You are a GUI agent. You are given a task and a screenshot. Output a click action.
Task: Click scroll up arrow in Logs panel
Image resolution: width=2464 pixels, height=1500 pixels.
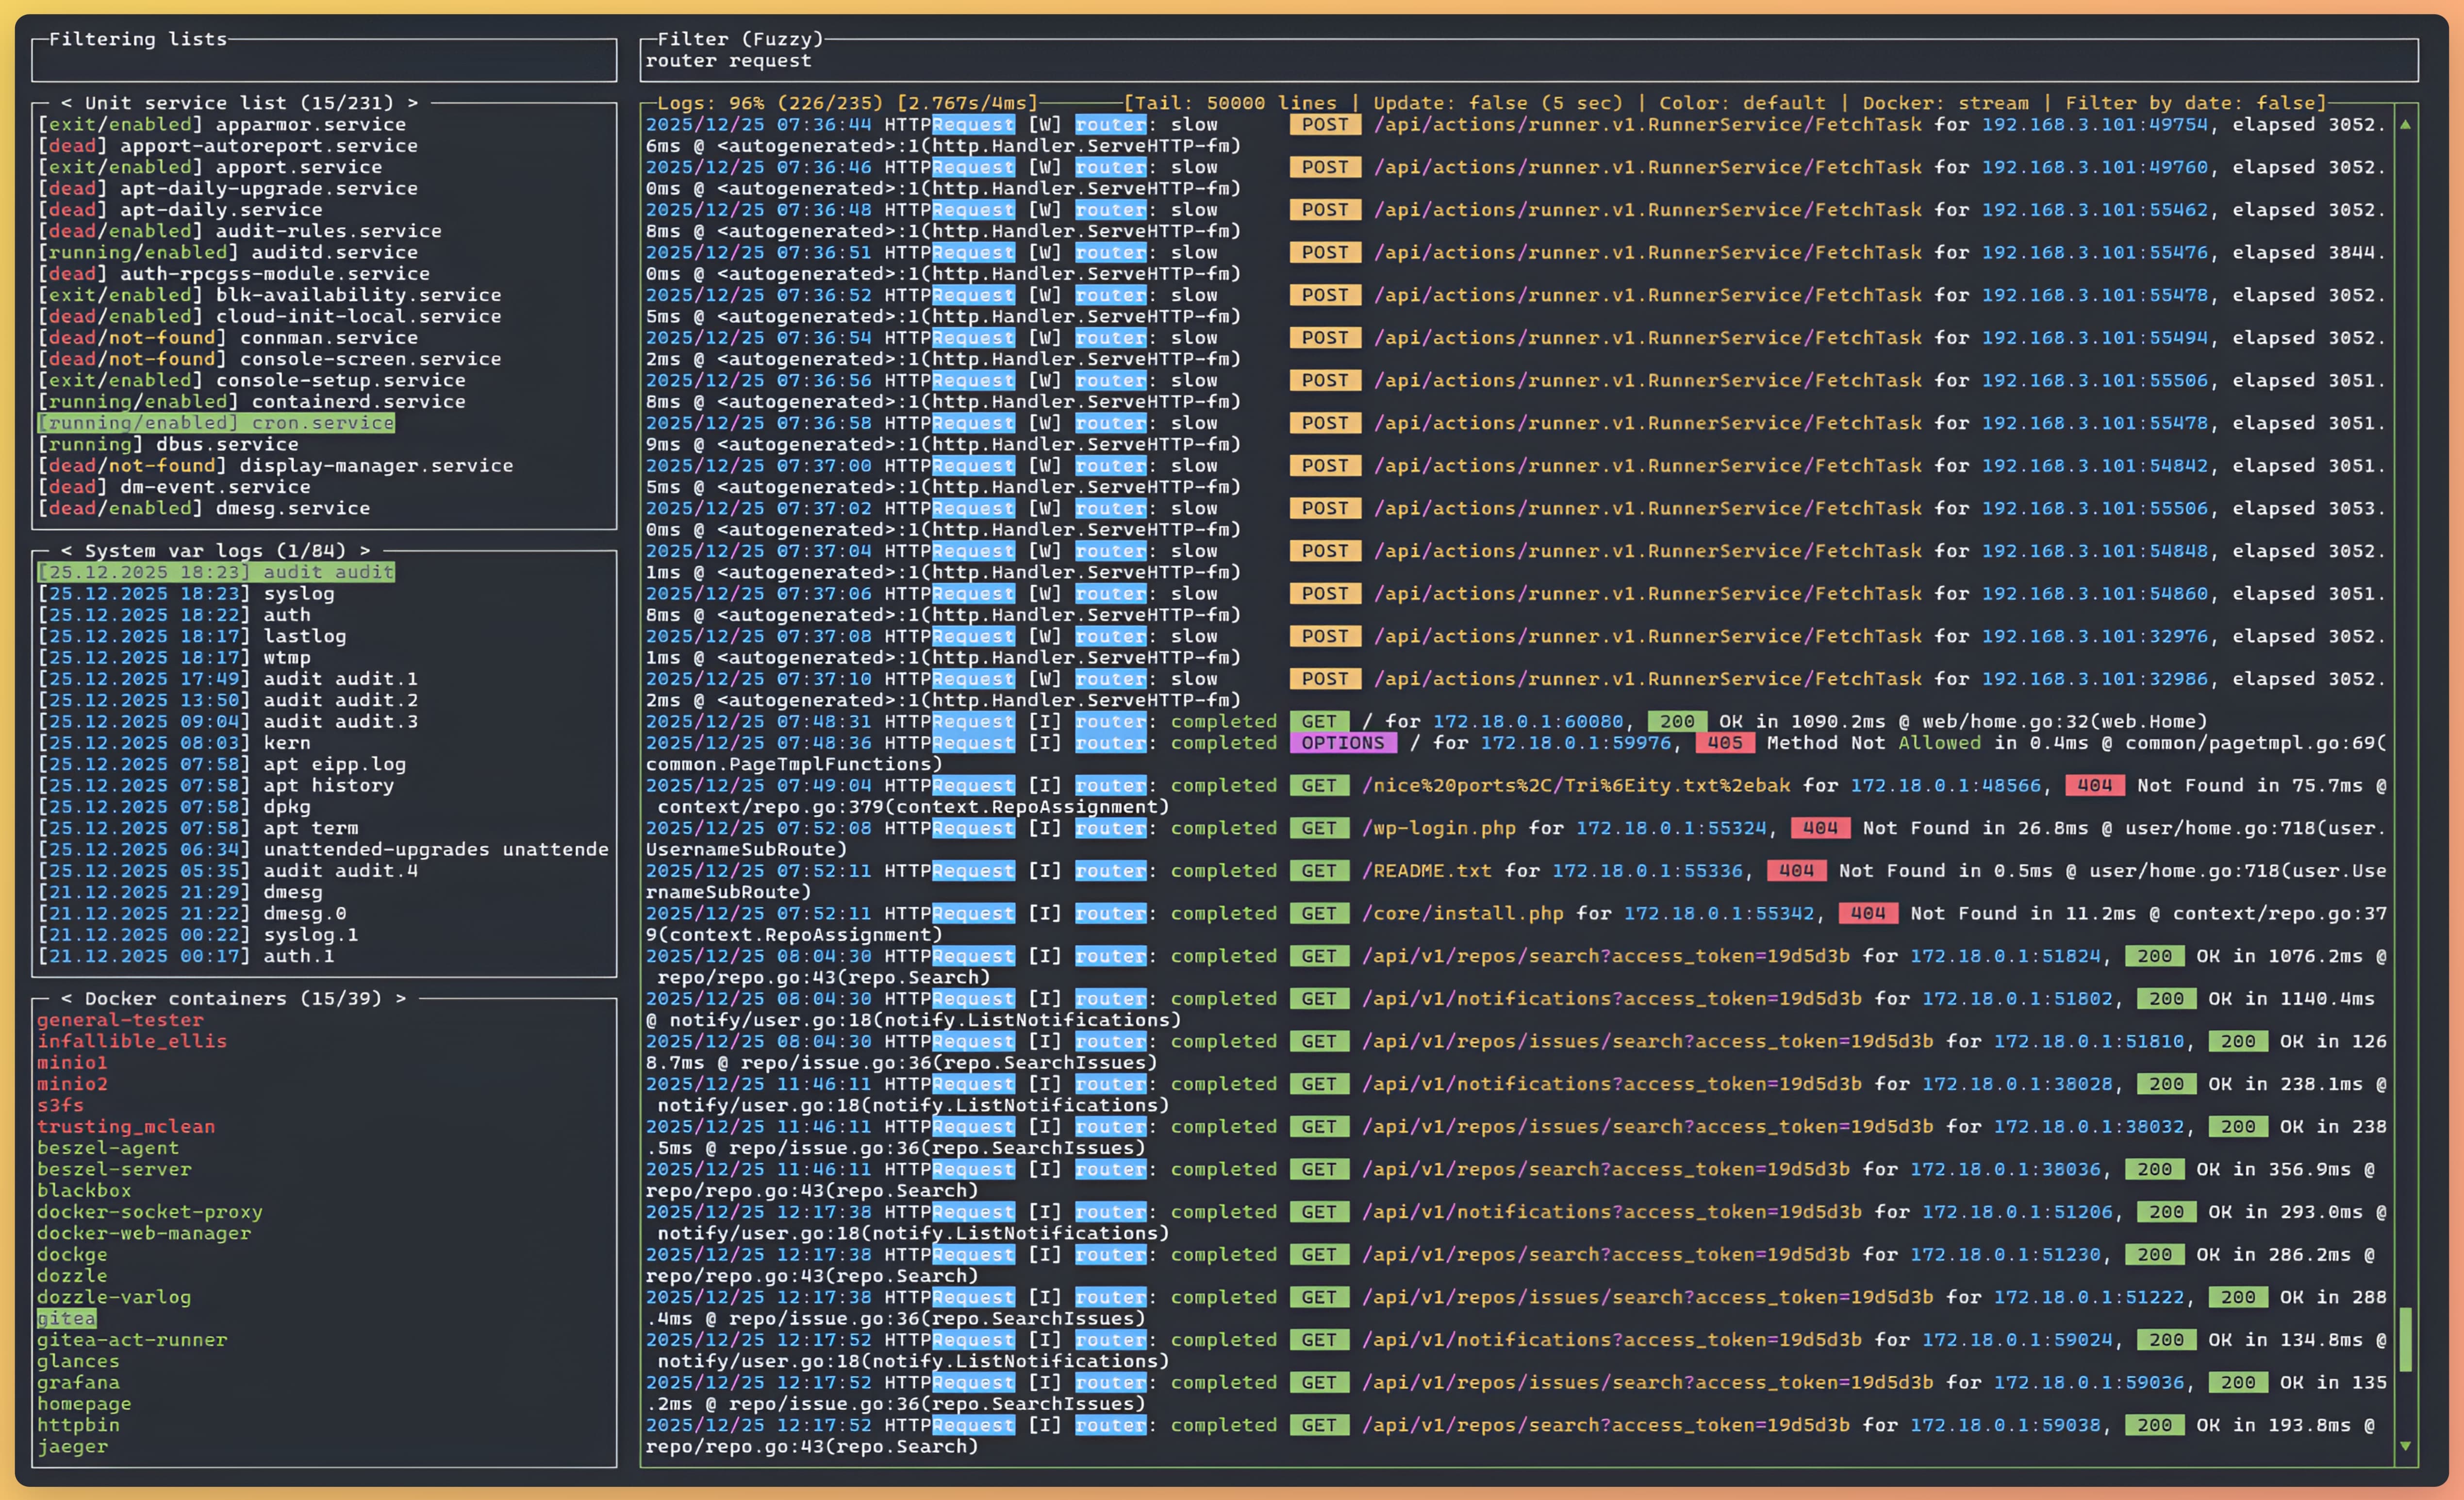pyautogui.click(x=2405, y=125)
